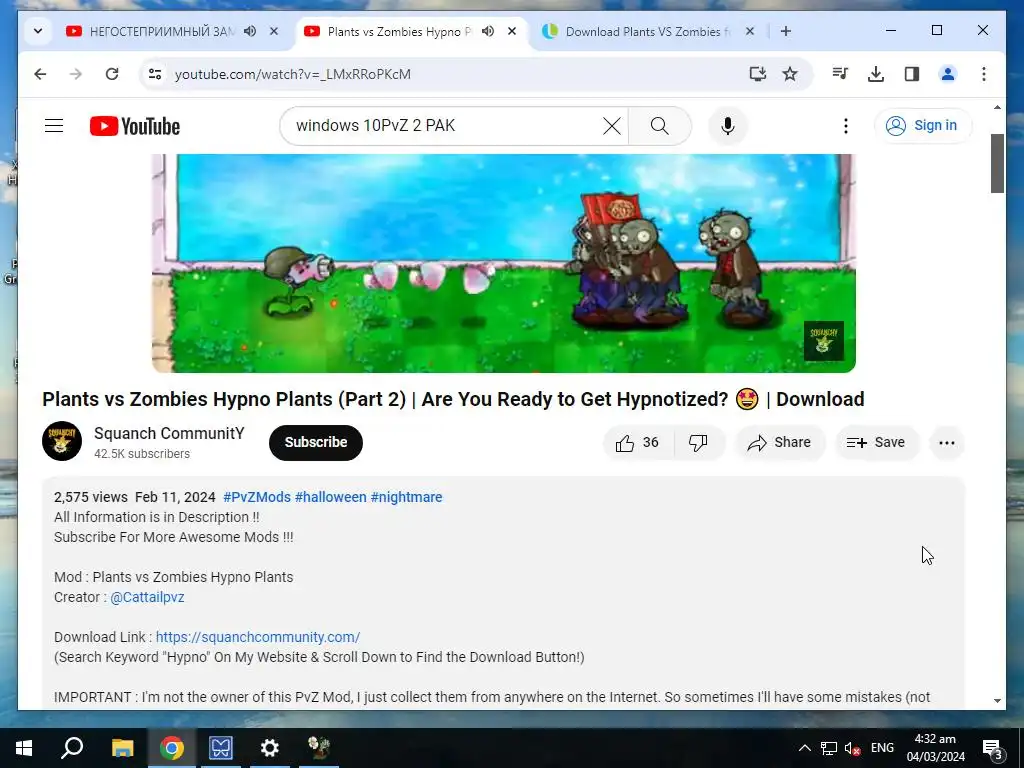Toggle the Chrome side panel
This screenshot has height=768, width=1024.
912,74
